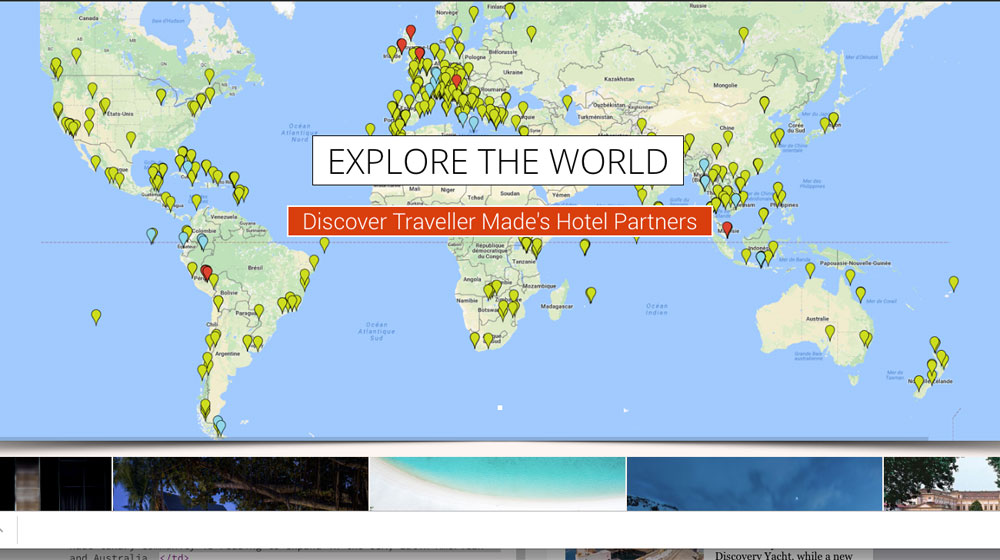Open the blue pin in Myanmar
Viewport: 1000px width, 560px height.
tap(704, 166)
